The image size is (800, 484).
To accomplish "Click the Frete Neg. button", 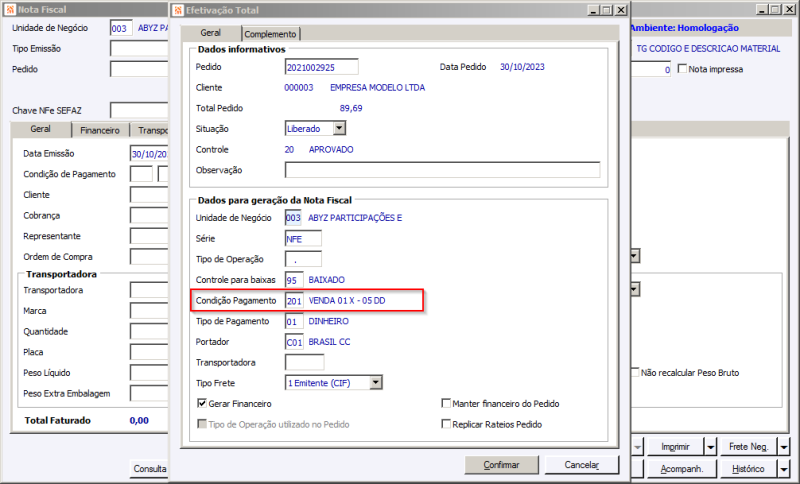I will (748, 447).
